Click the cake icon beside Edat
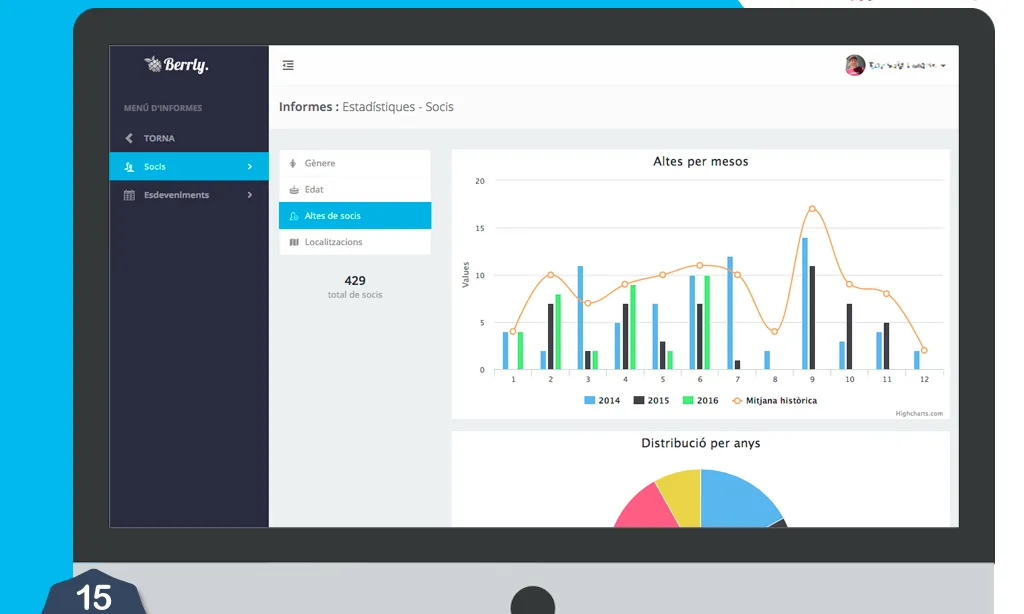Image resolution: width=1024 pixels, height=614 pixels. click(294, 189)
